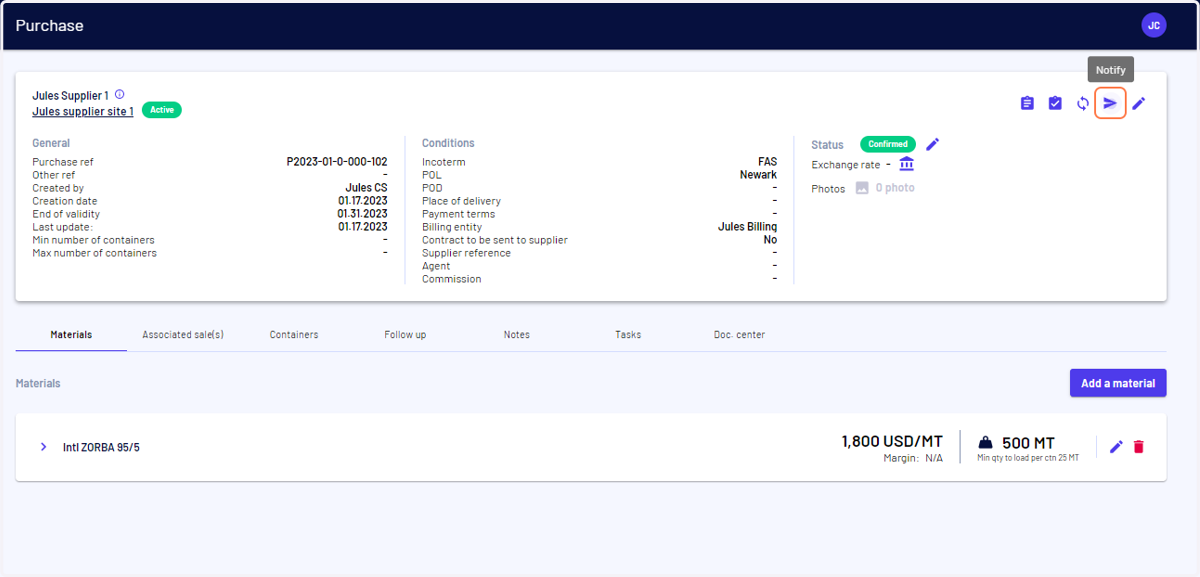Viewport: 1200px width, 577px height.
Task: Click the Conditions section heading
Action: (x=448, y=143)
